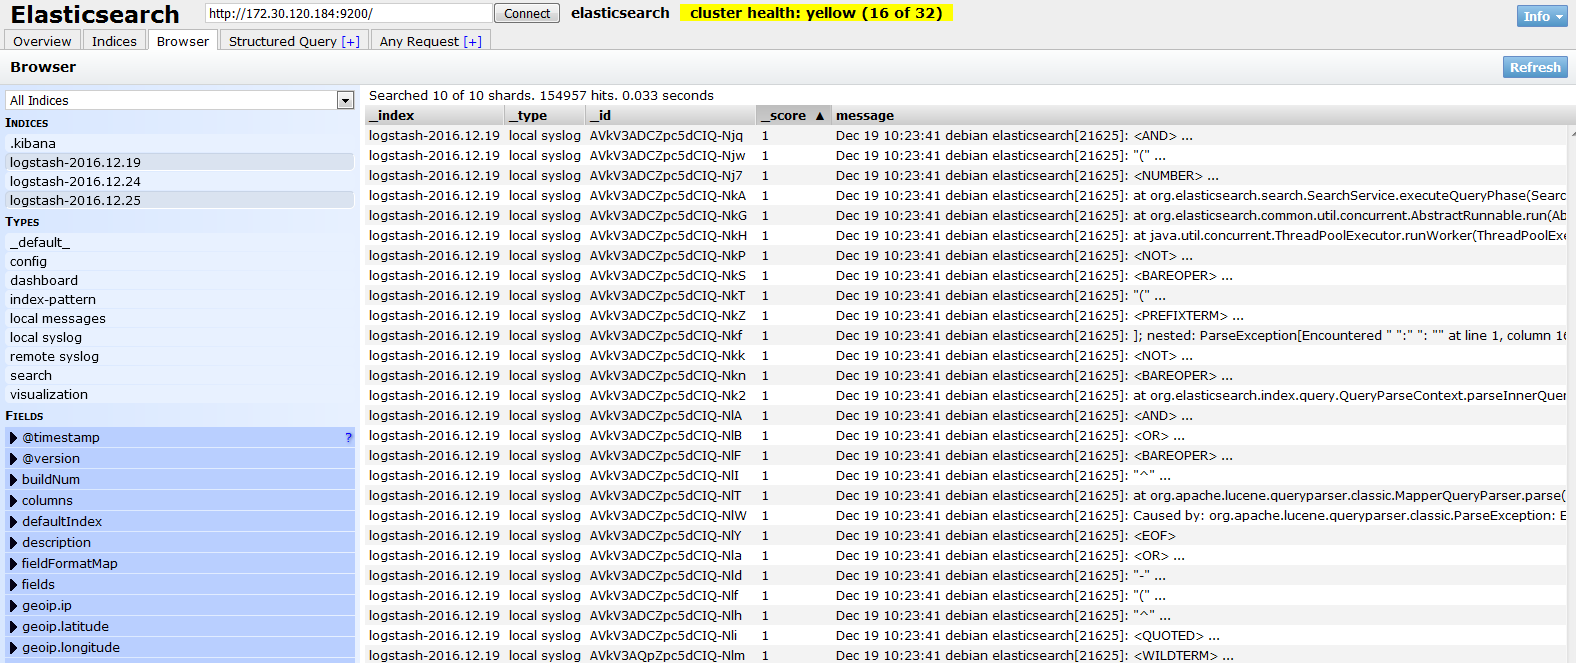This screenshot has width=1576, height=663.
Task: Expand the geoip.ip field filter
Action: pyautogui.click(x=180, y=605)
